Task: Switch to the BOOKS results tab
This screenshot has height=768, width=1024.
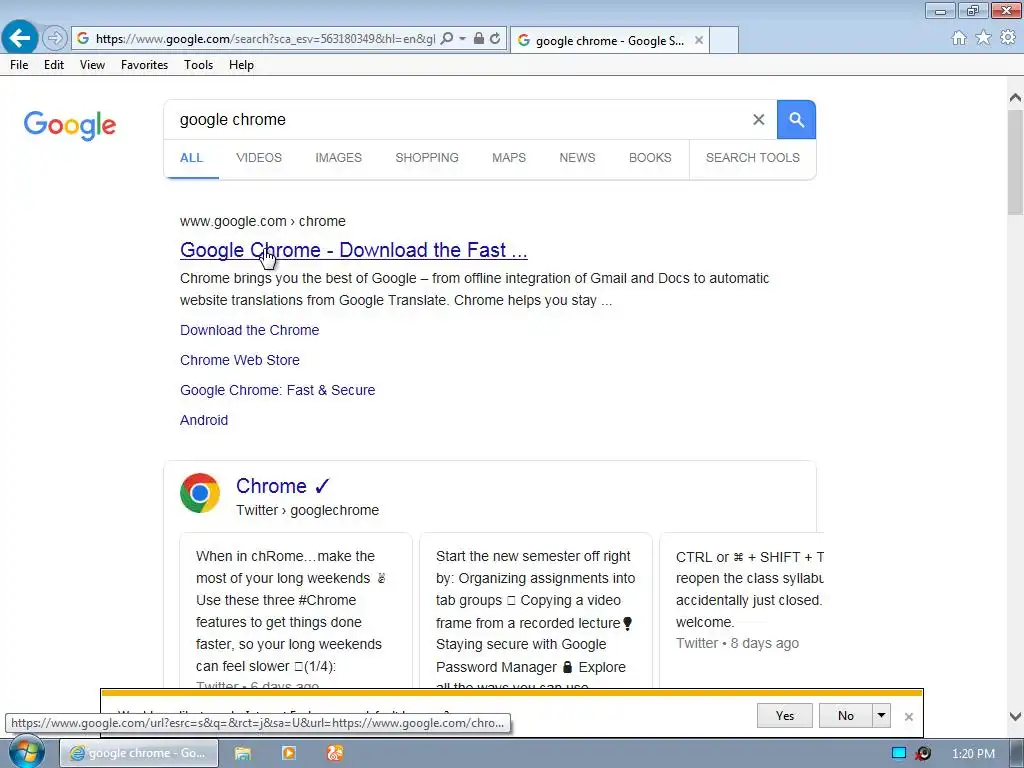Action: 650,158
